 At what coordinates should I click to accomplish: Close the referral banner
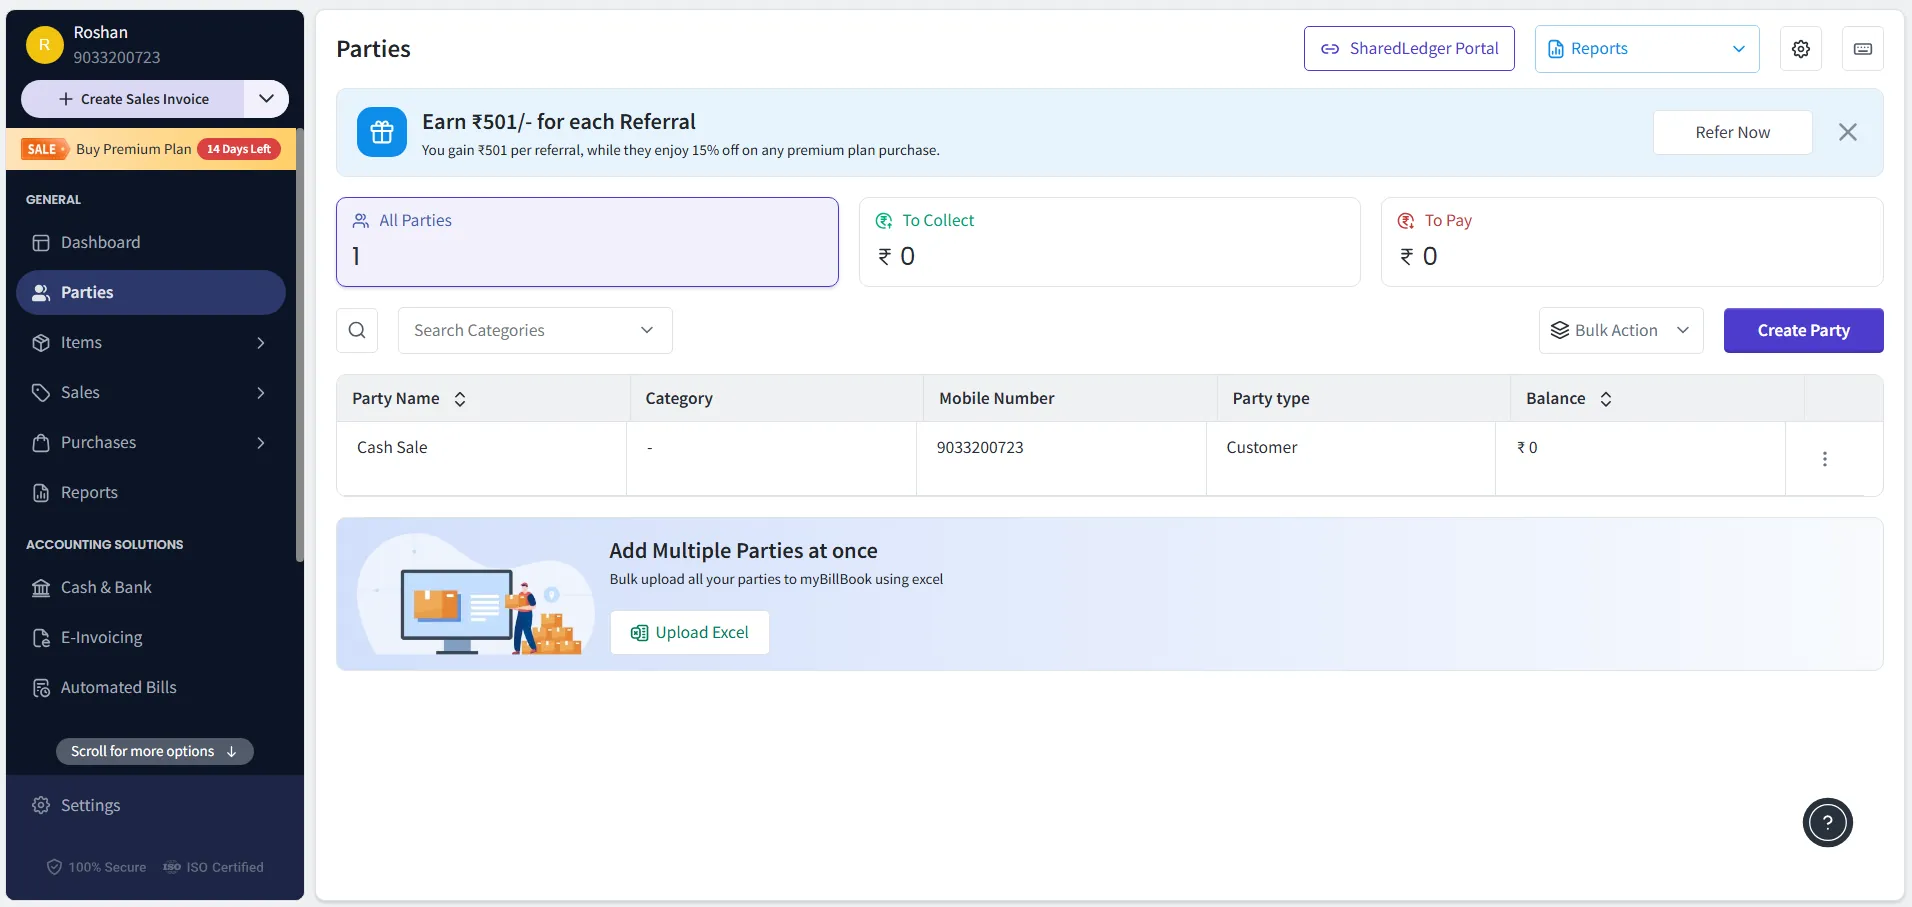[x=1847, y=132]
